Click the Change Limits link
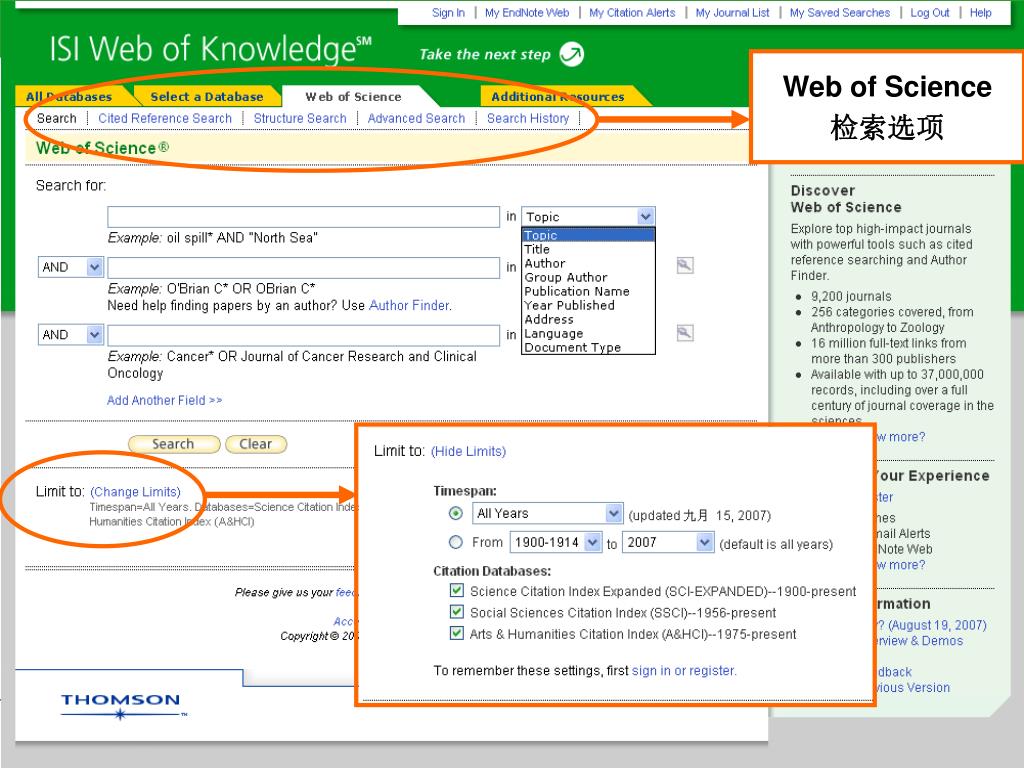1024x768 pixels. [135, 492]
